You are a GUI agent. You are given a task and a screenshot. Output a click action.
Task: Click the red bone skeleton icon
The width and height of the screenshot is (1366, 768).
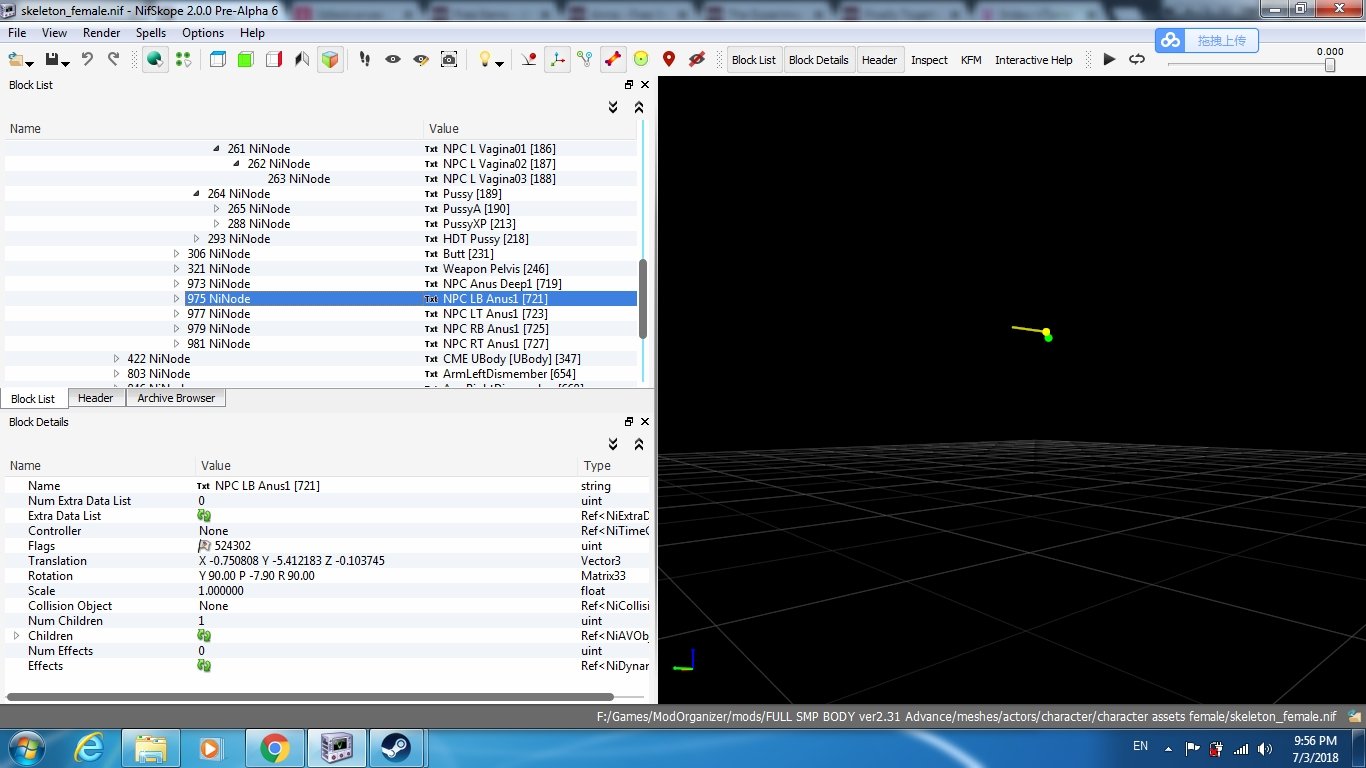pos(613,60)
